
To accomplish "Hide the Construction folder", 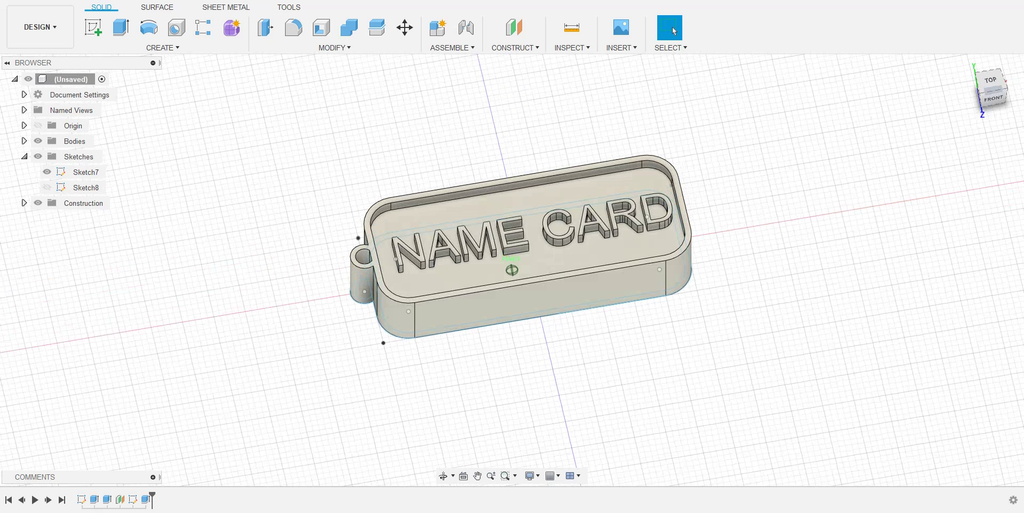I will [x=38, y=203].
